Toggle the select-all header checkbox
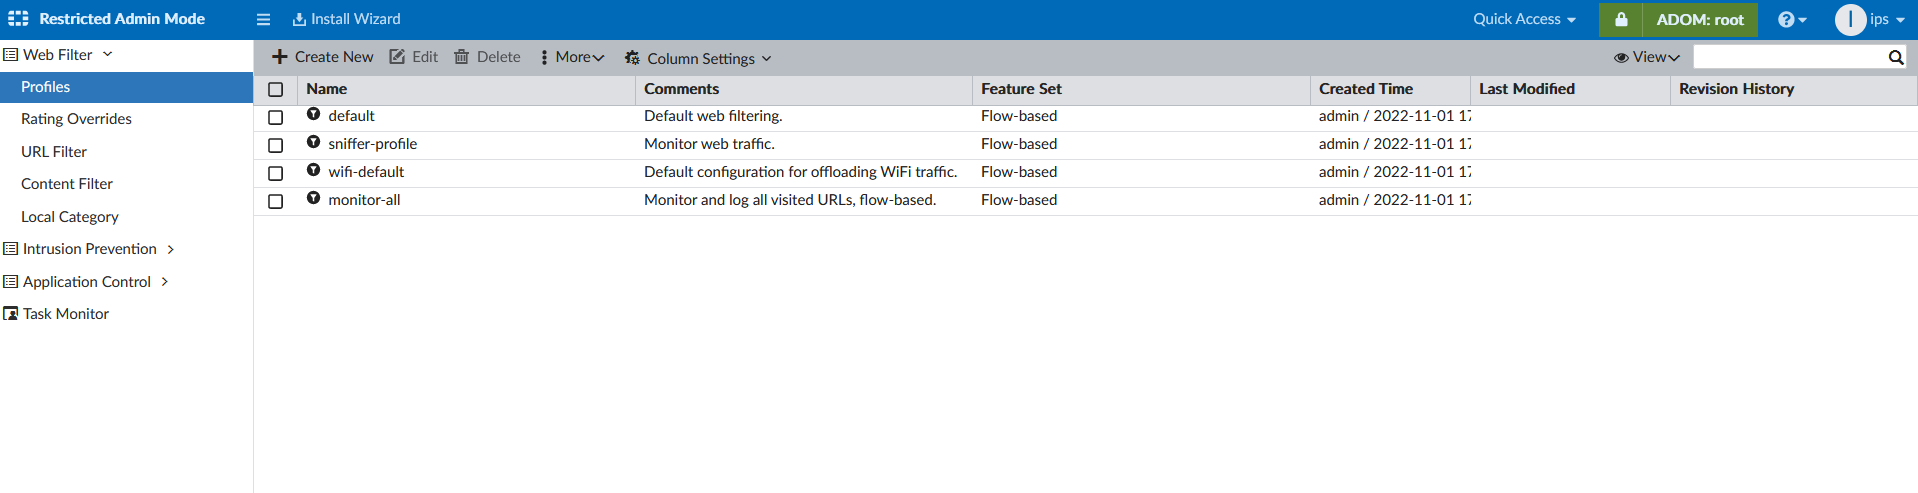This screenshot has height=493, width=1918. pyautogui.click(x=276, y=90)
